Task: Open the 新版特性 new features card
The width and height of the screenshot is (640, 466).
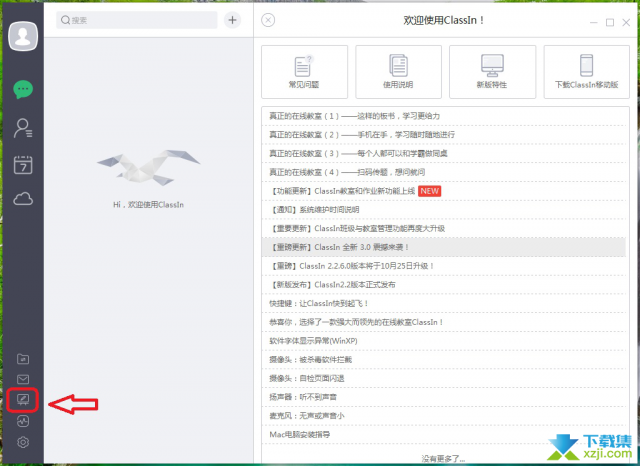Action: tap(492, 72)
